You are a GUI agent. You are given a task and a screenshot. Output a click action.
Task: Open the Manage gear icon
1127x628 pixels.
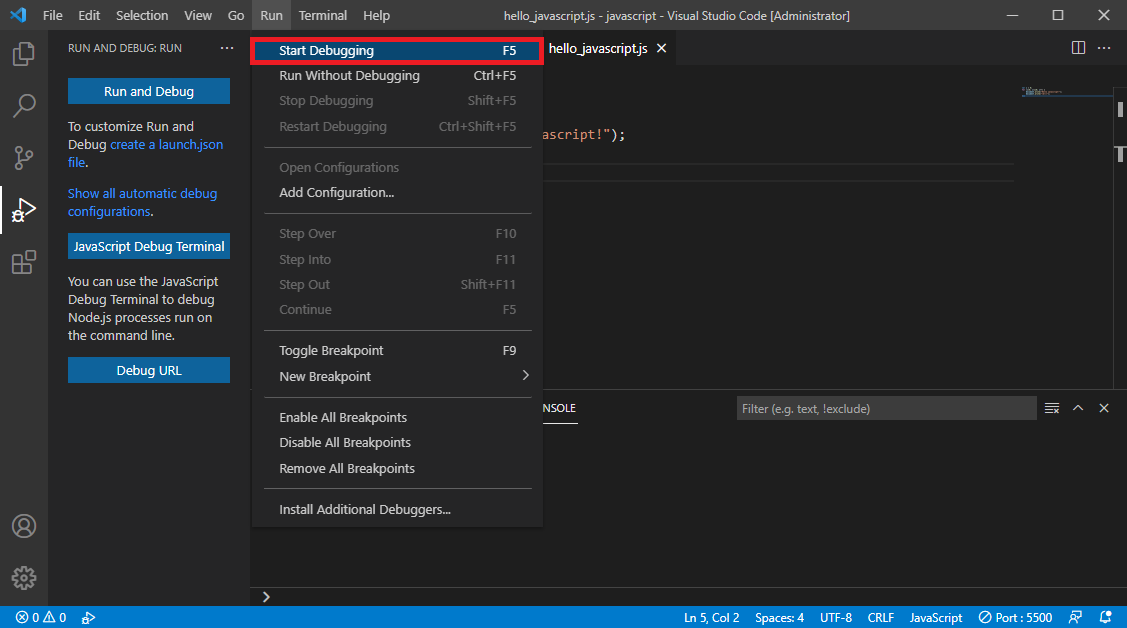(x=24, y=578)
